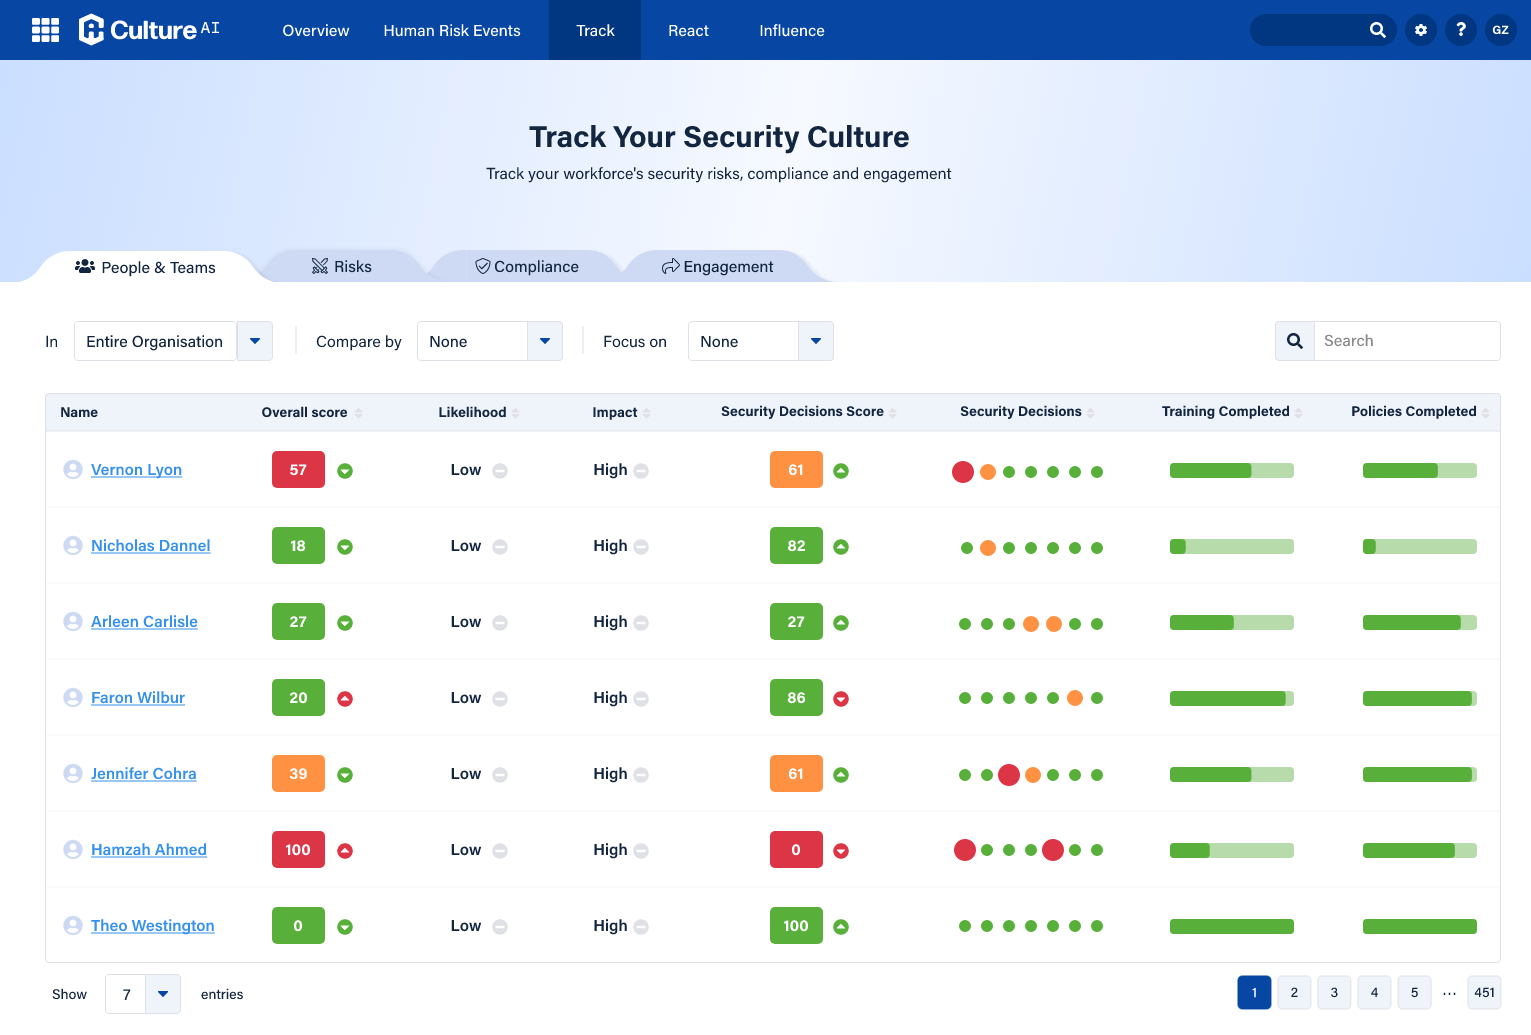Expand the Entire Organisation dropdown
The width and height of the screenshot is (1531, 1035).
click(255, 341)
